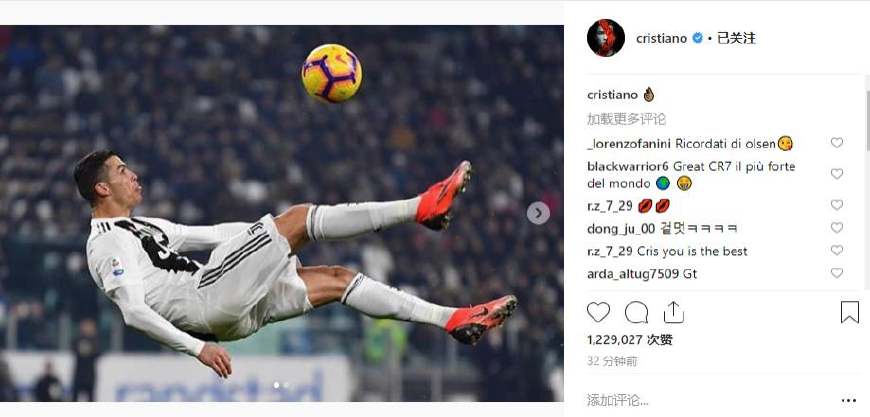Like blackwarrior6's comment with heart
Viewport: 870px width, 417px height.
[837, 174]
